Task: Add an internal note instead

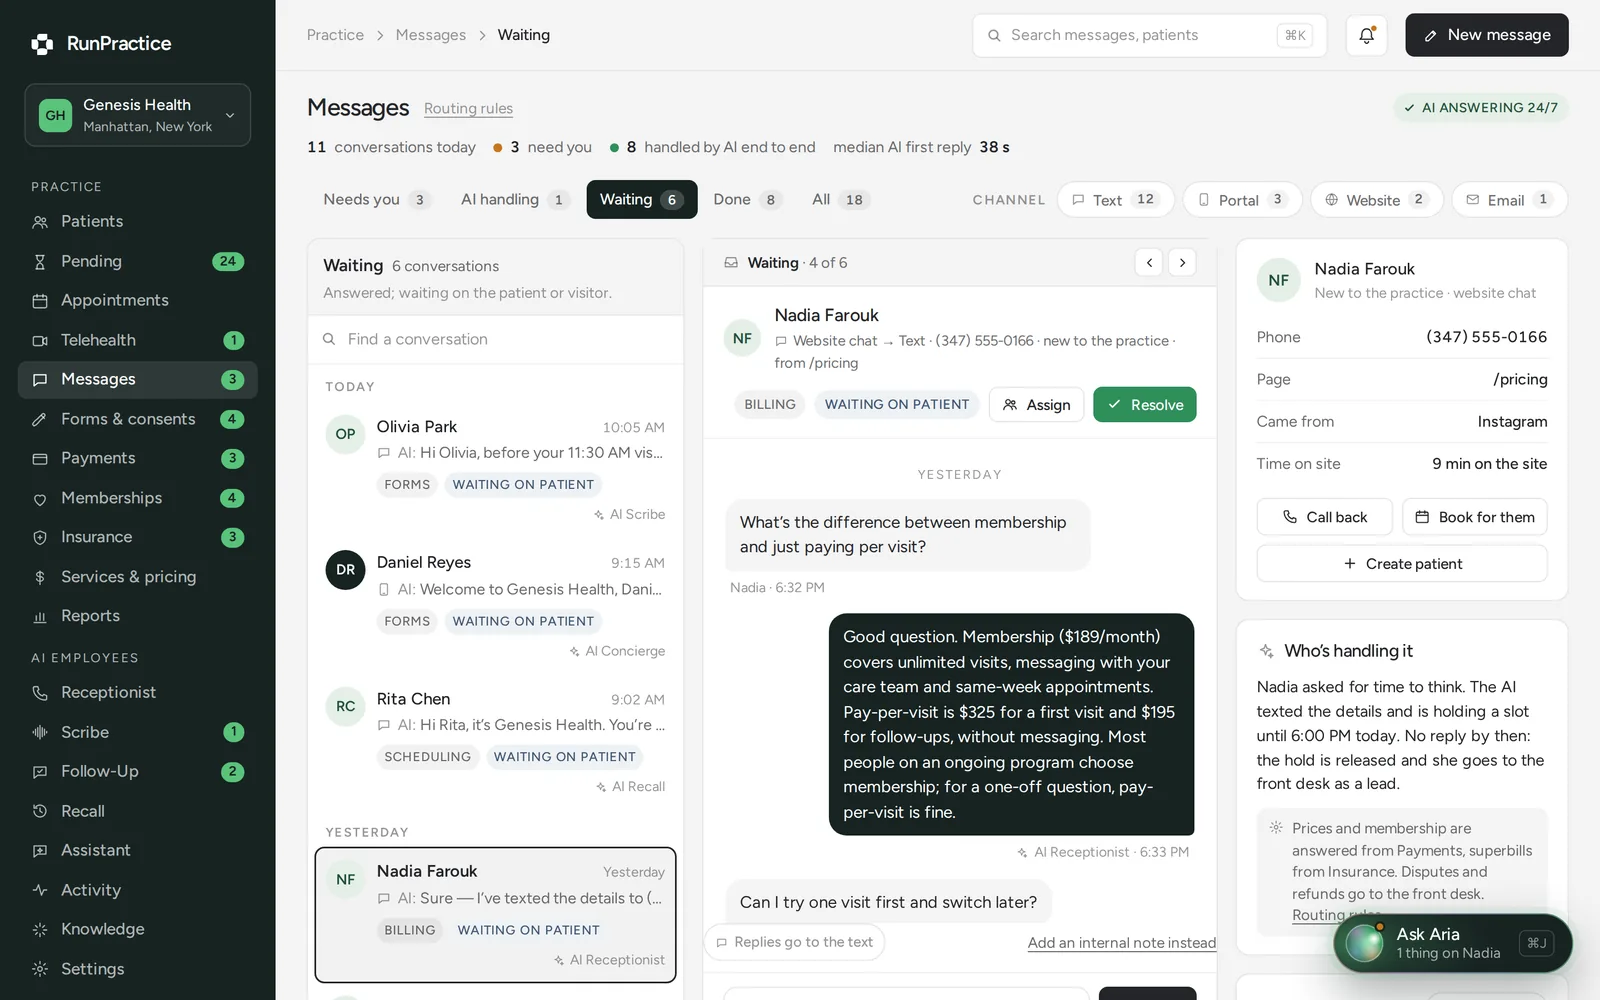Action: point(1122,943)
